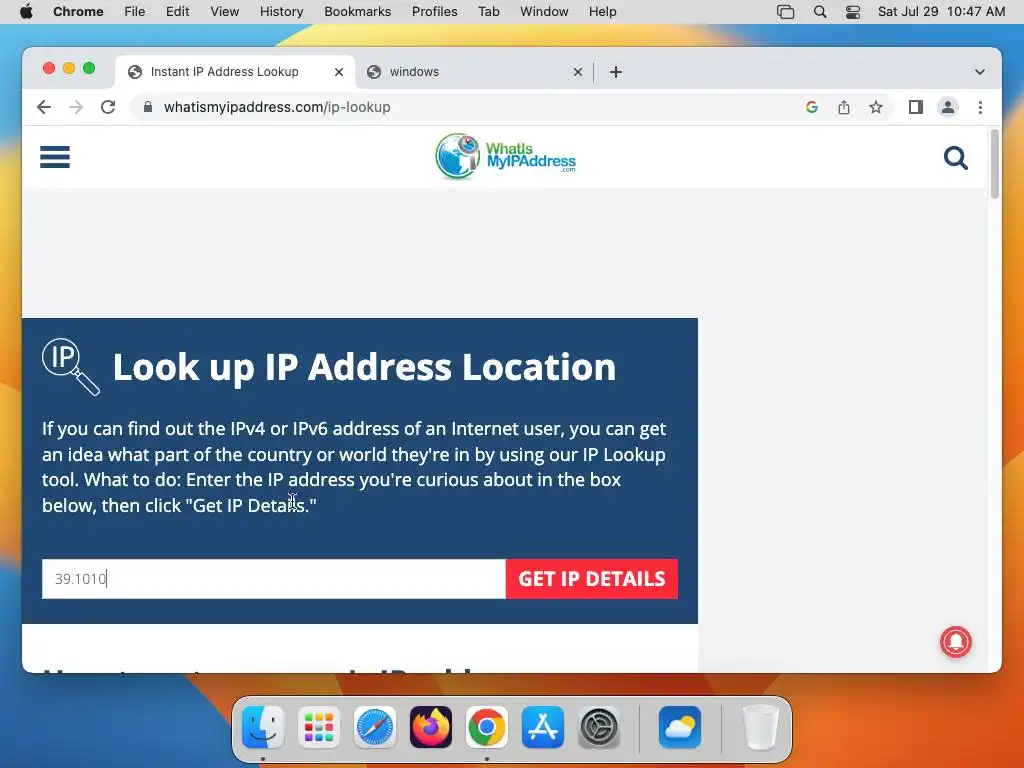Viewport: 1024px width, 768px height.
Task: Close the windows tab
Action: tap(578, 72)
